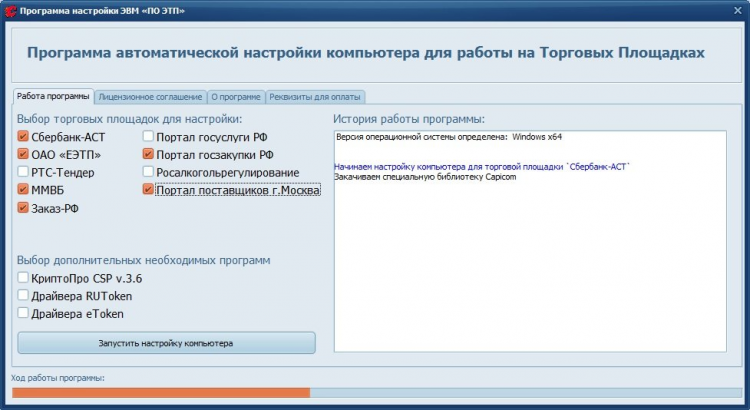This screenshot has width=750, height=410.
Task: Select the log line about Windows x64
Action: coord(449,137)
